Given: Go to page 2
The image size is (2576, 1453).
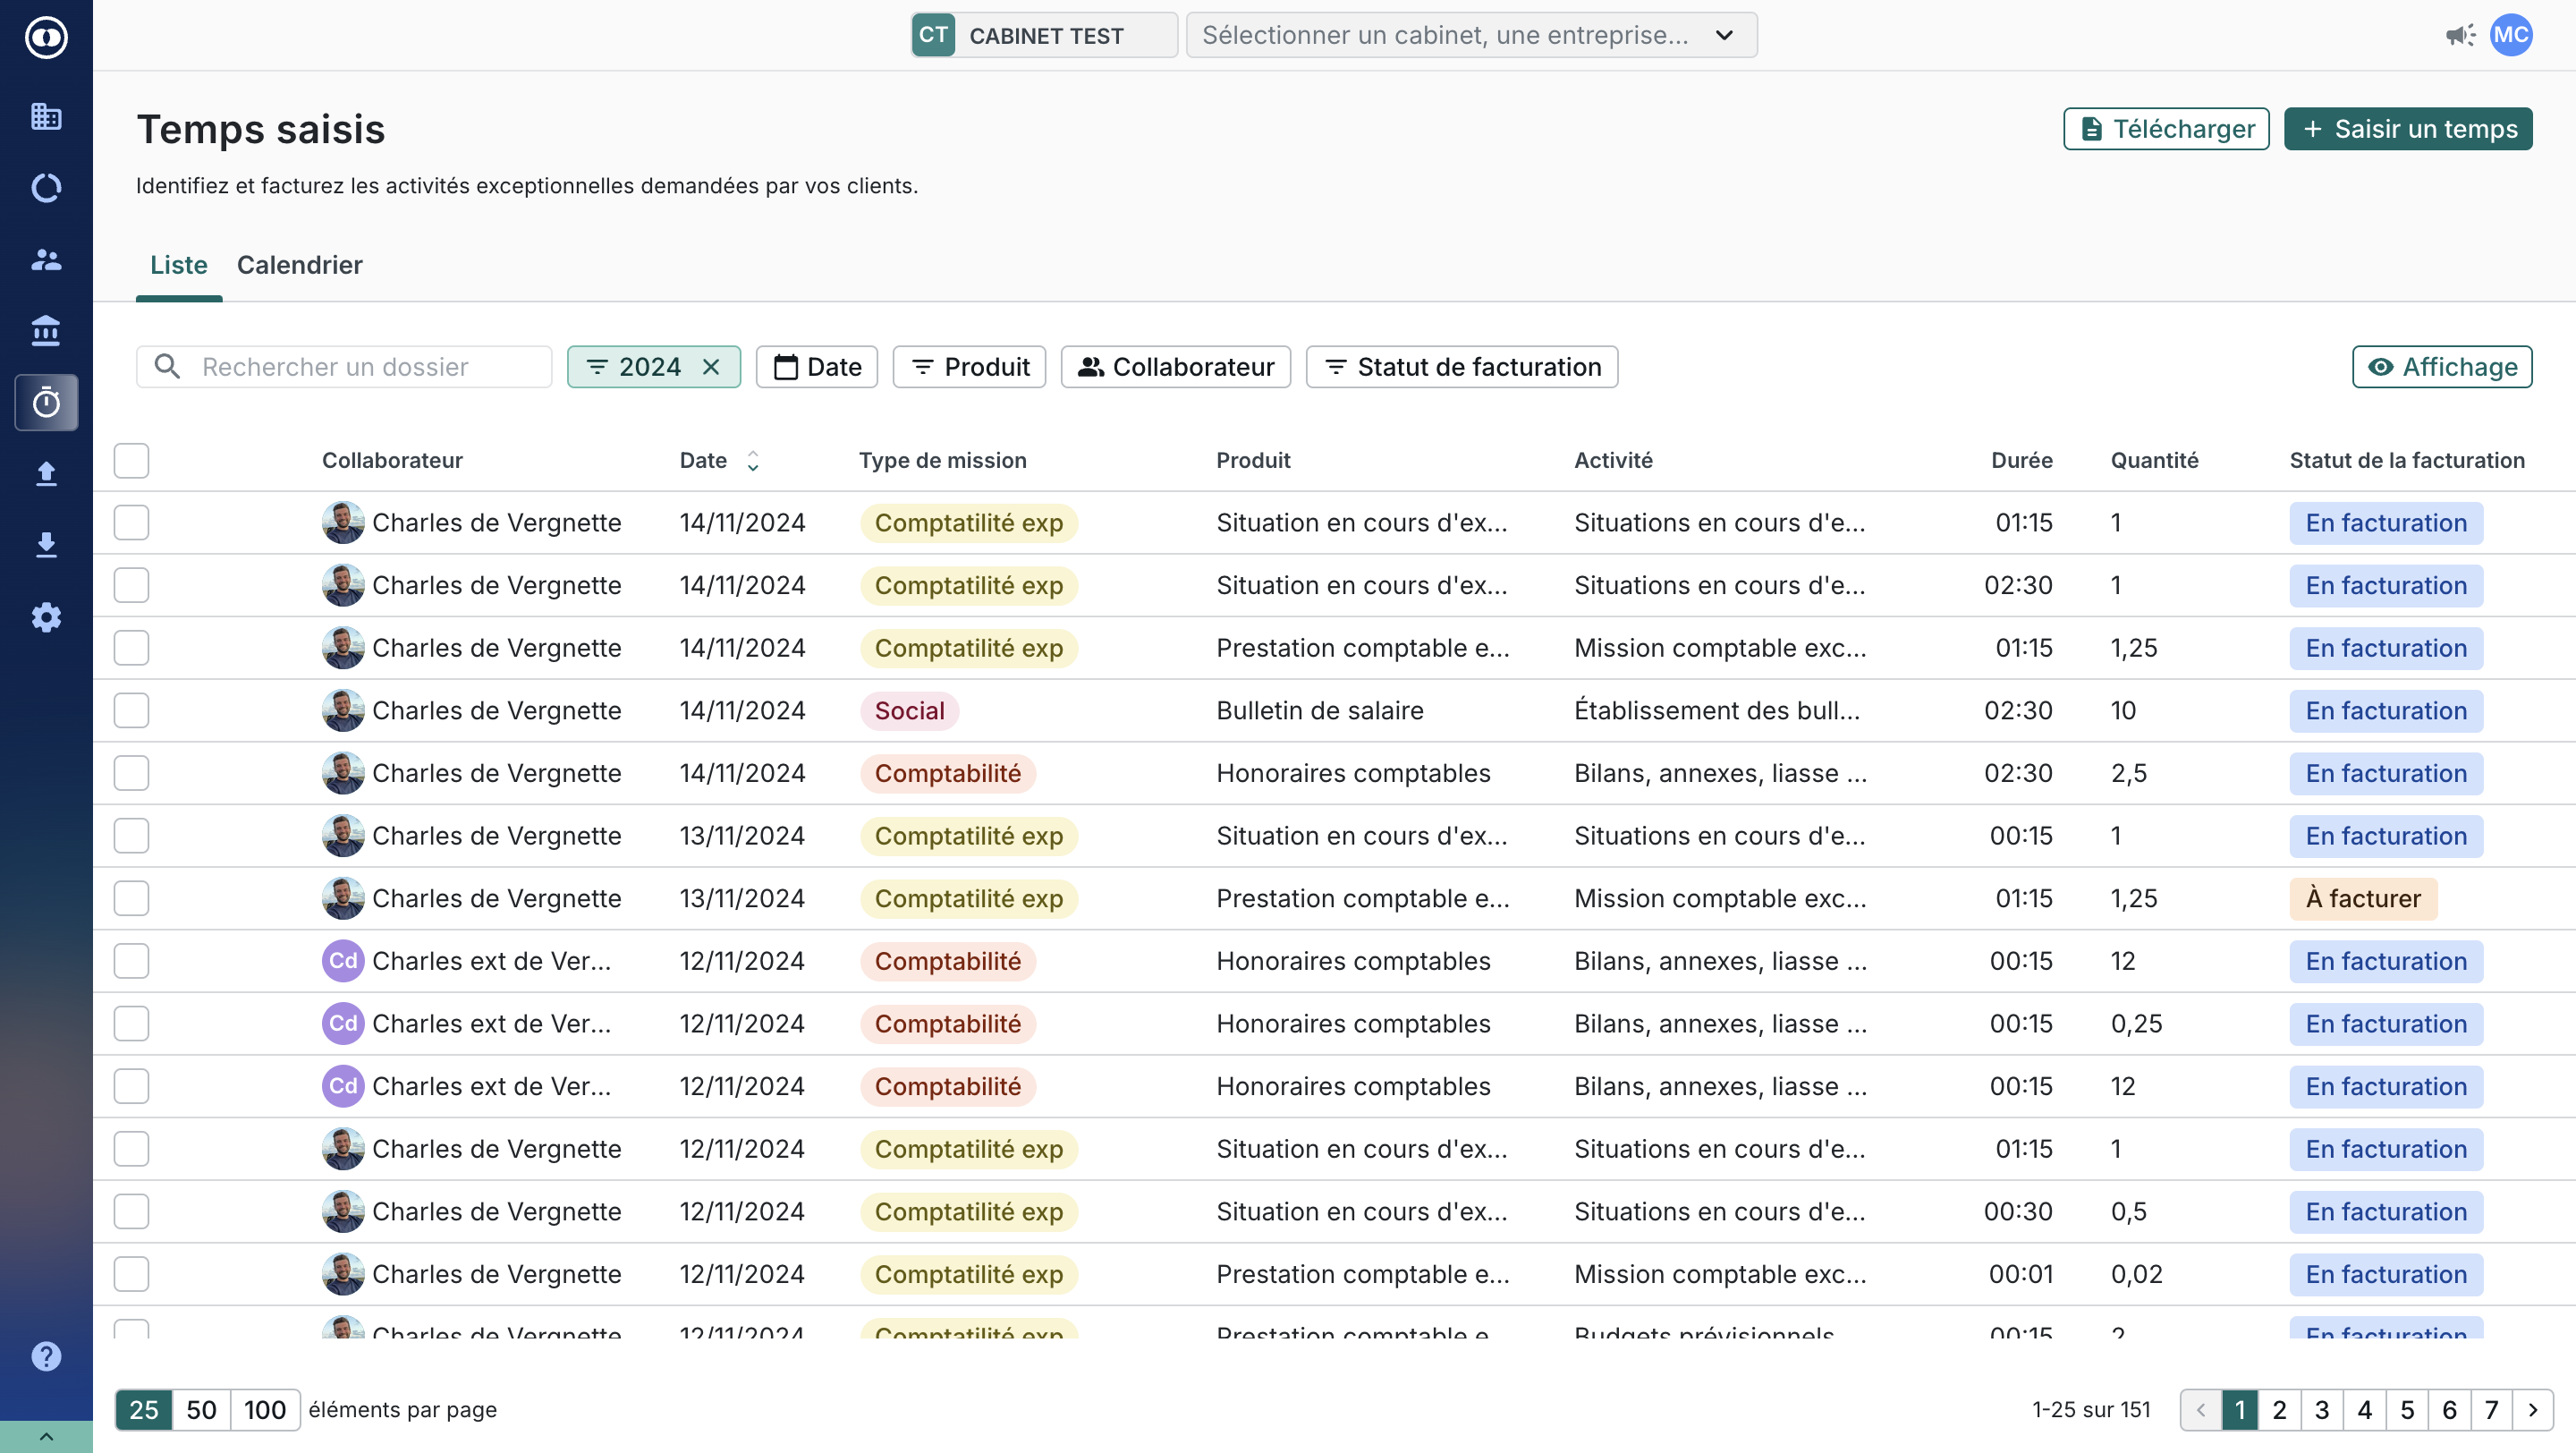Looking at the screenshot, I should coord(2279,1410).
